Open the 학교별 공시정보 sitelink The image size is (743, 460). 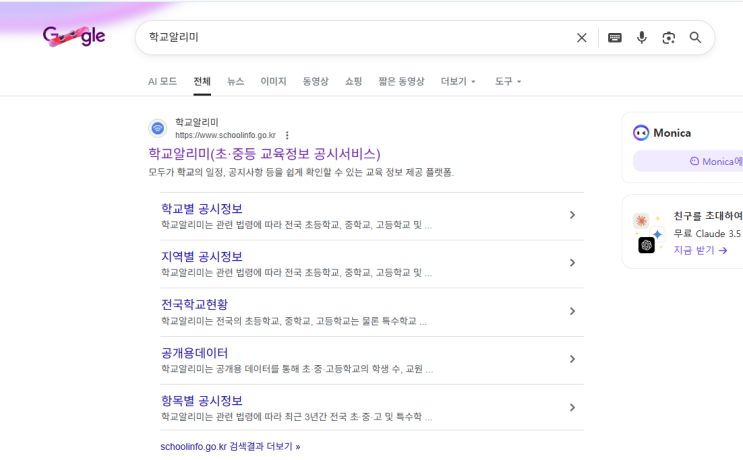tap(202, 209)
